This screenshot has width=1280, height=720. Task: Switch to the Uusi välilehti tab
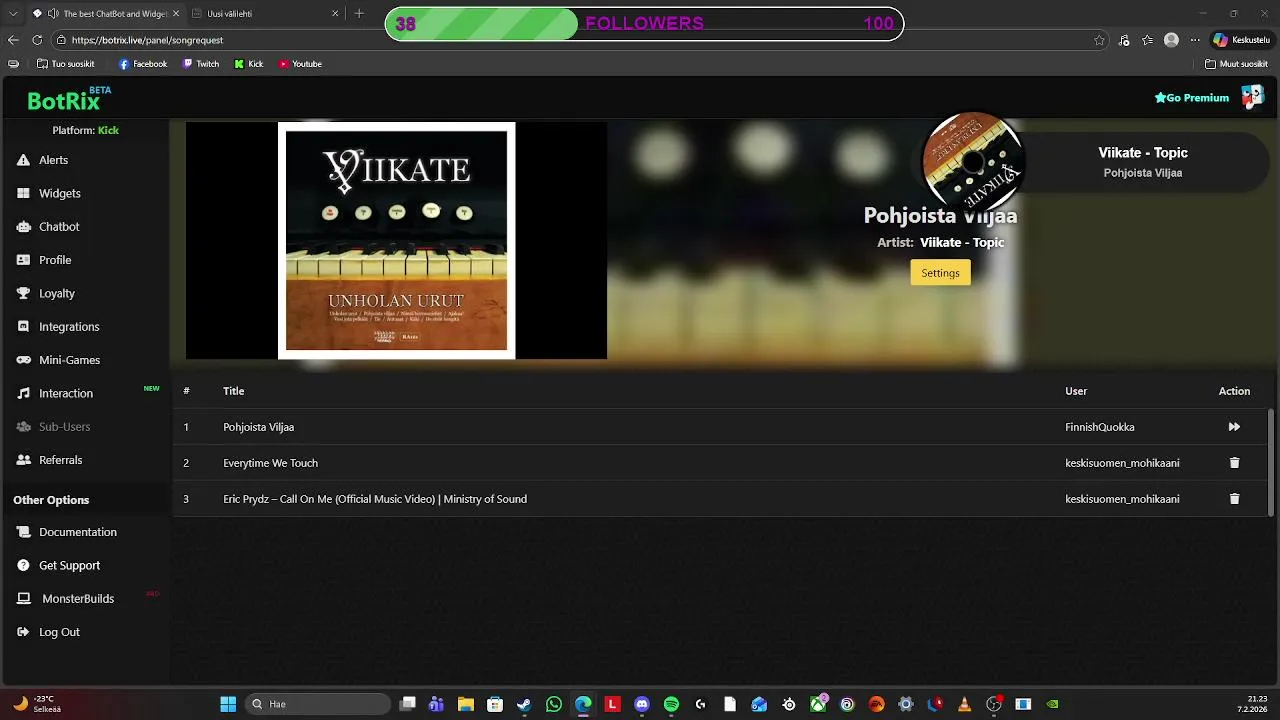pos(265,14)
